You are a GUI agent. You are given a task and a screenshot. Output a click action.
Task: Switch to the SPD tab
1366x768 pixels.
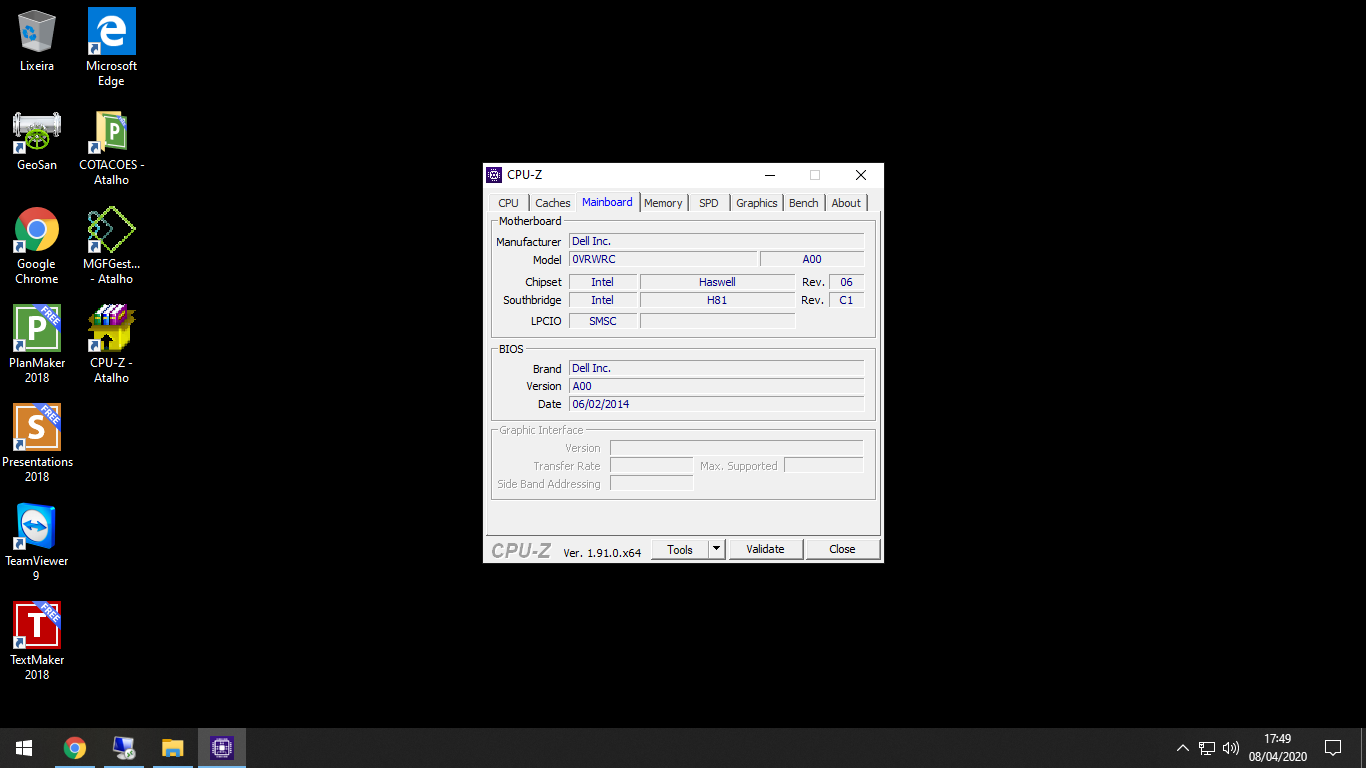click(709, 203)
